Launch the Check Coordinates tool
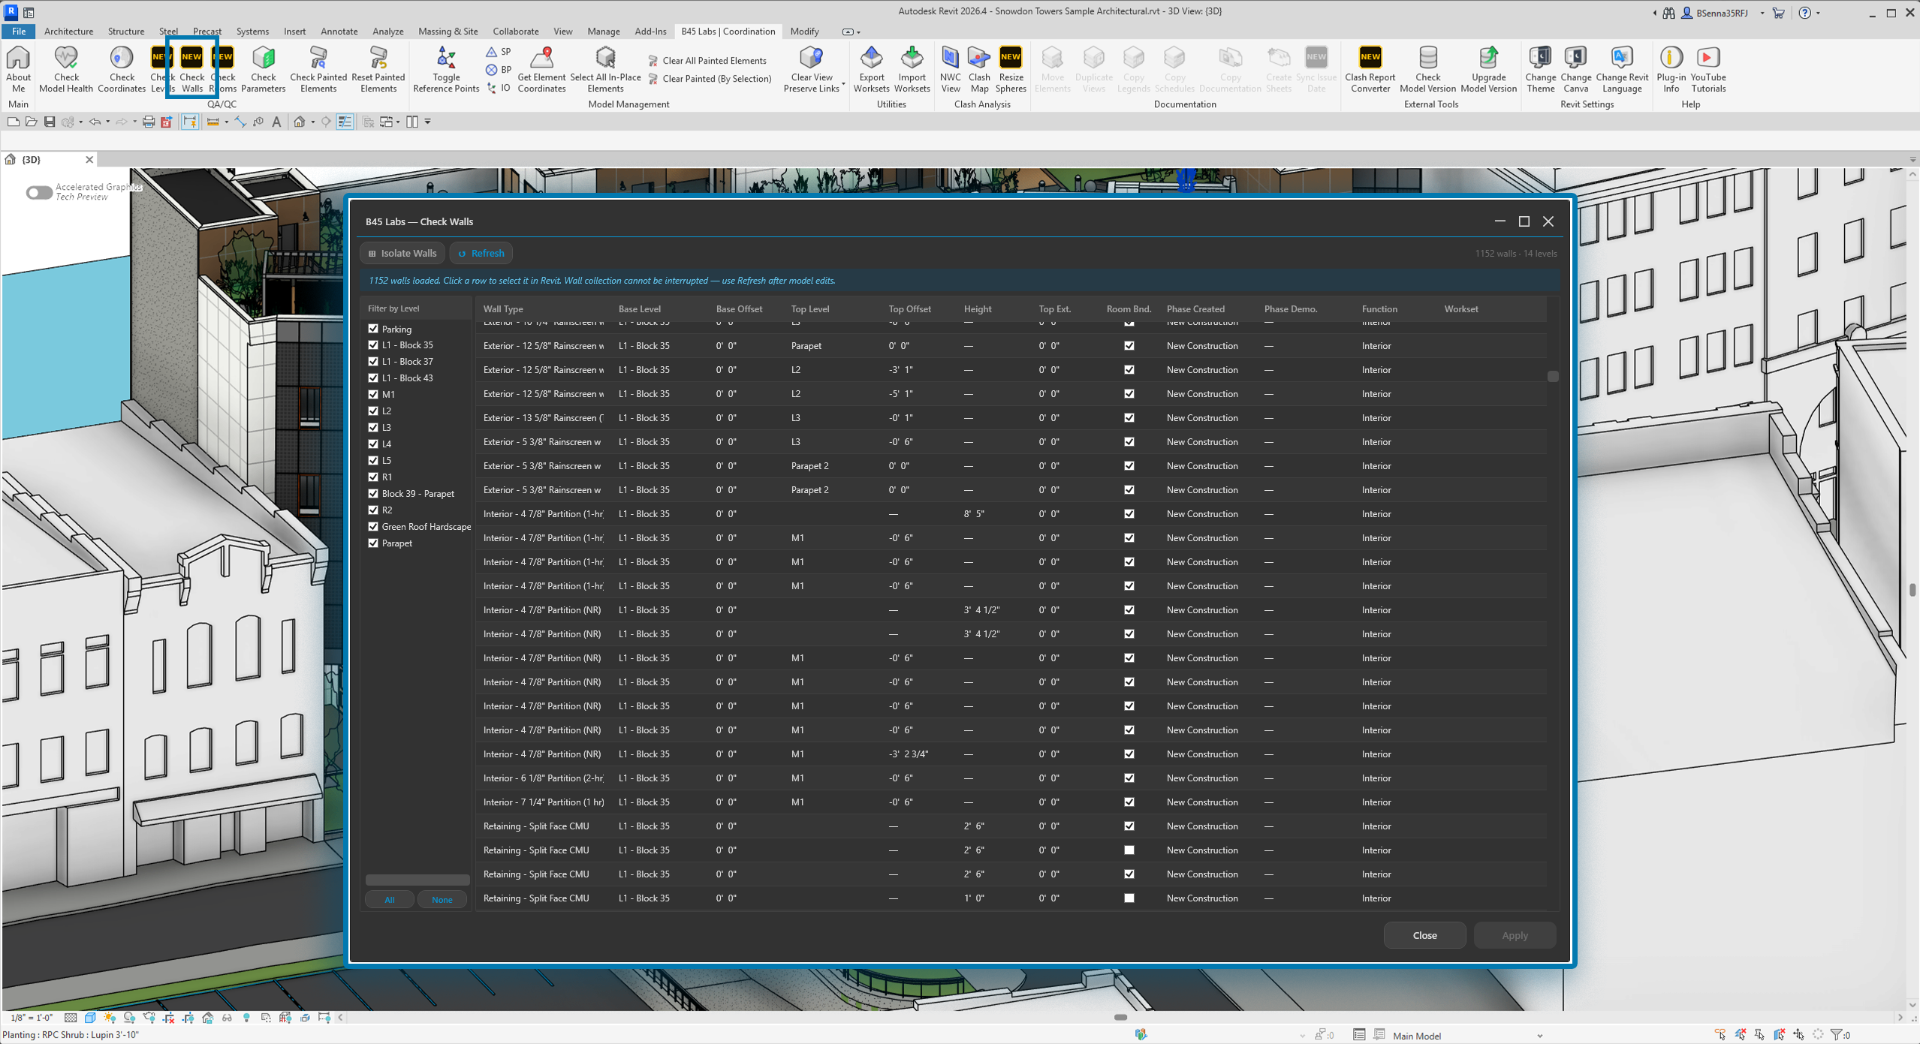Screen dimensions: 1920x1044 [x=122, y=69]
